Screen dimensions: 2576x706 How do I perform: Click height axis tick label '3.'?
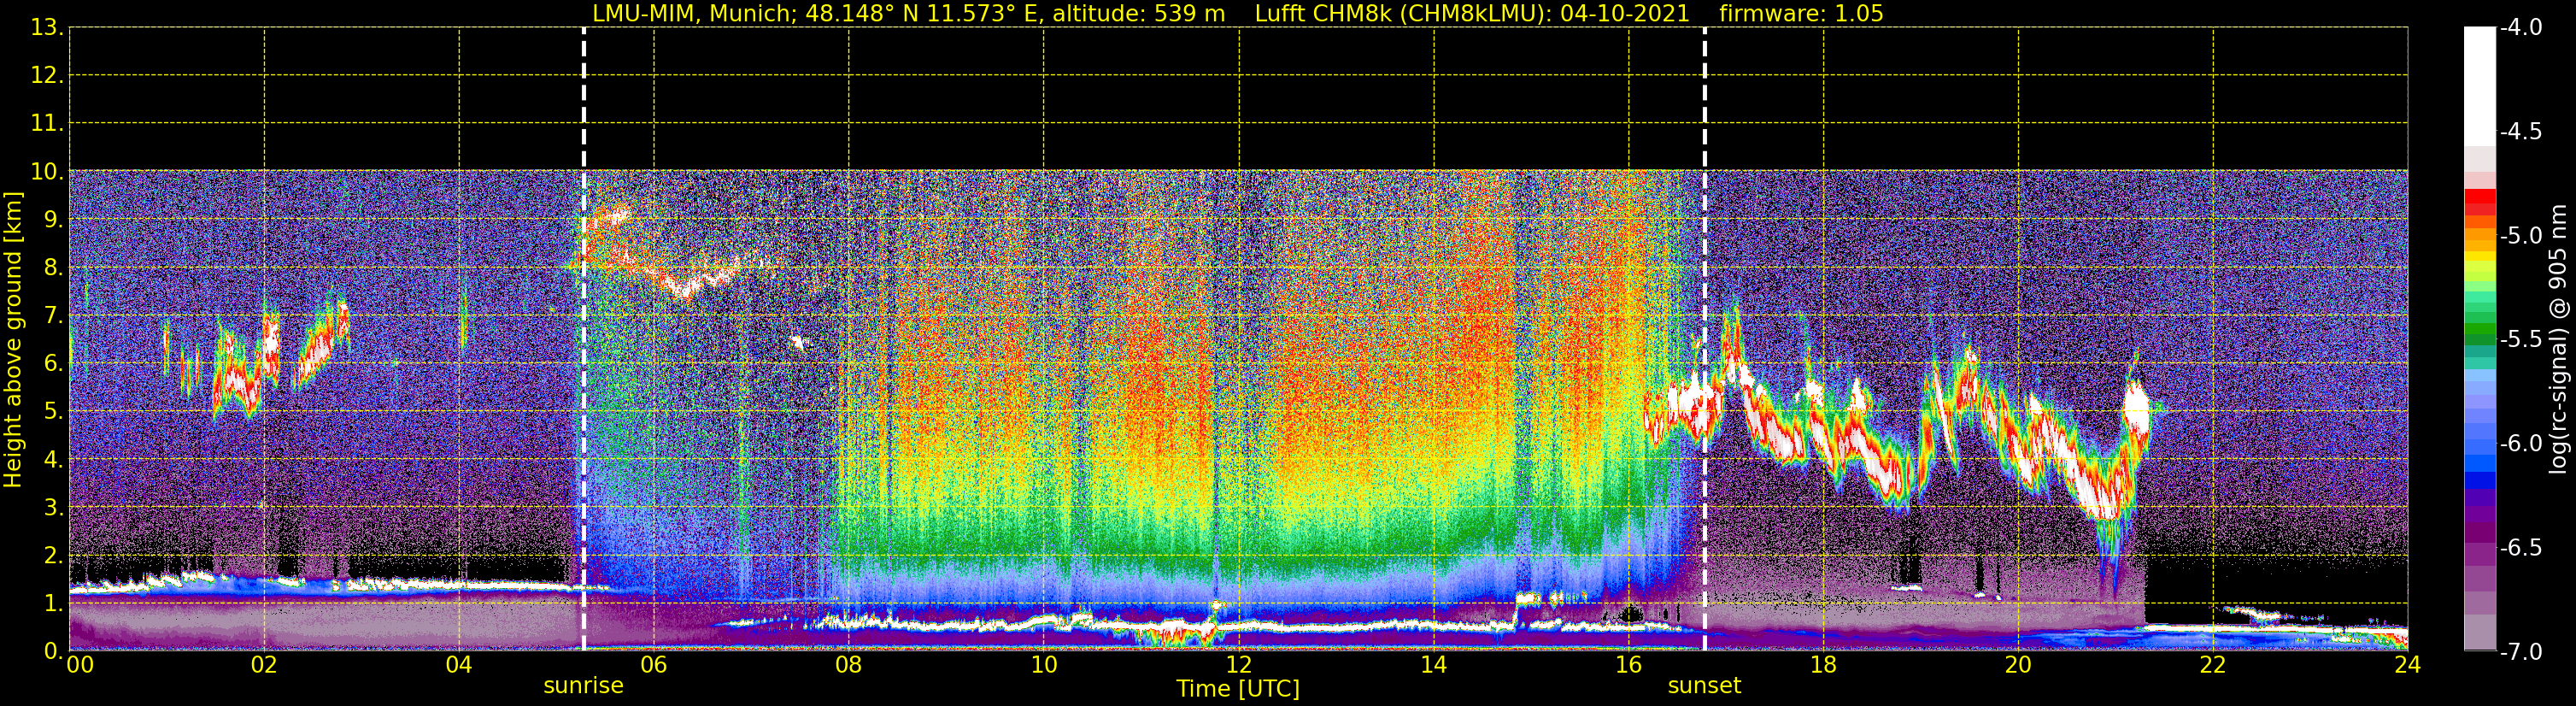(x=53, y=507)
